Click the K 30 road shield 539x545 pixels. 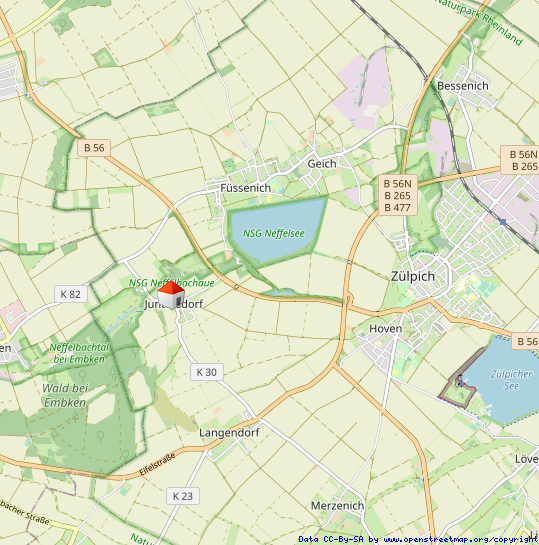207,372
